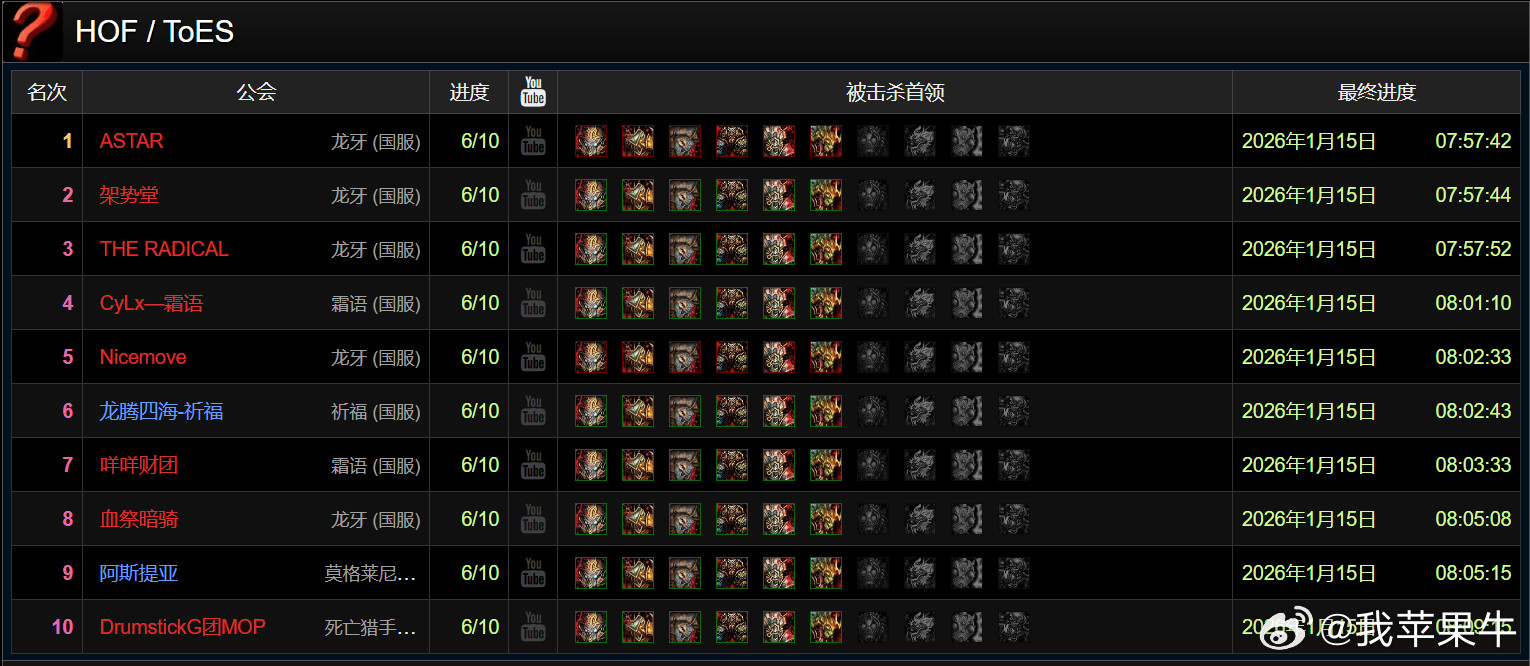1530x666 pixels.
Task: Open THE RADICAL guild page
Action: [164, 249]
